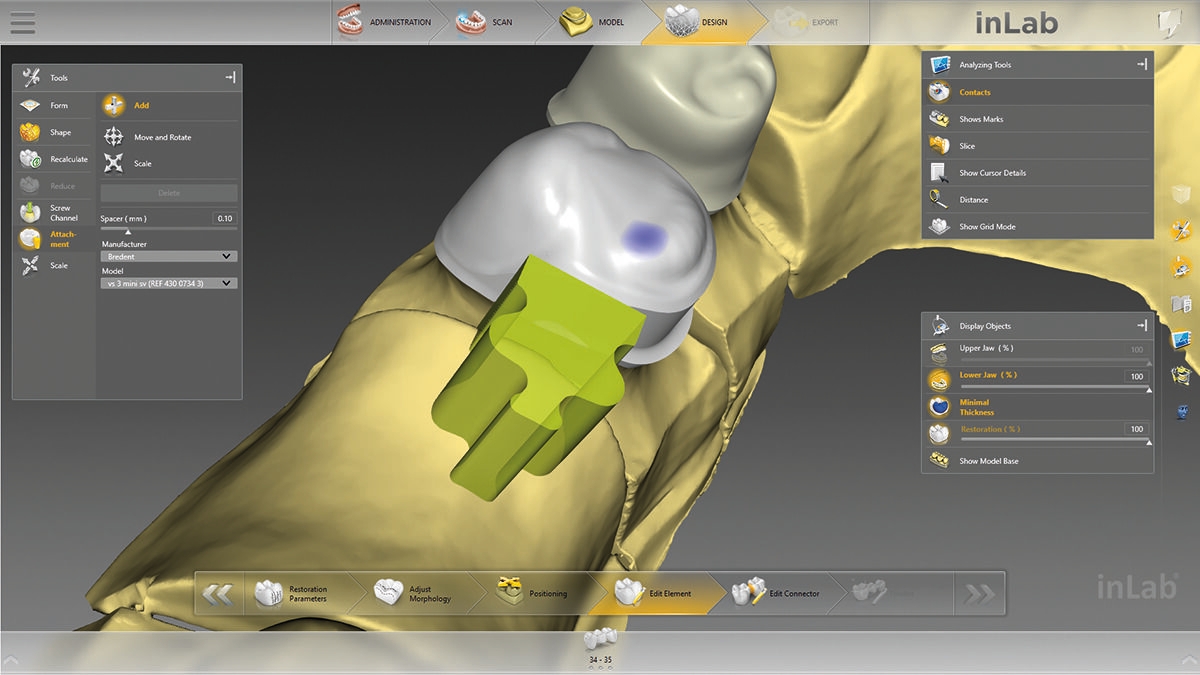Open the Manufacturer dropdown Bredent
The height and width of the screenshot is (675, 1200).
point(169,257)
